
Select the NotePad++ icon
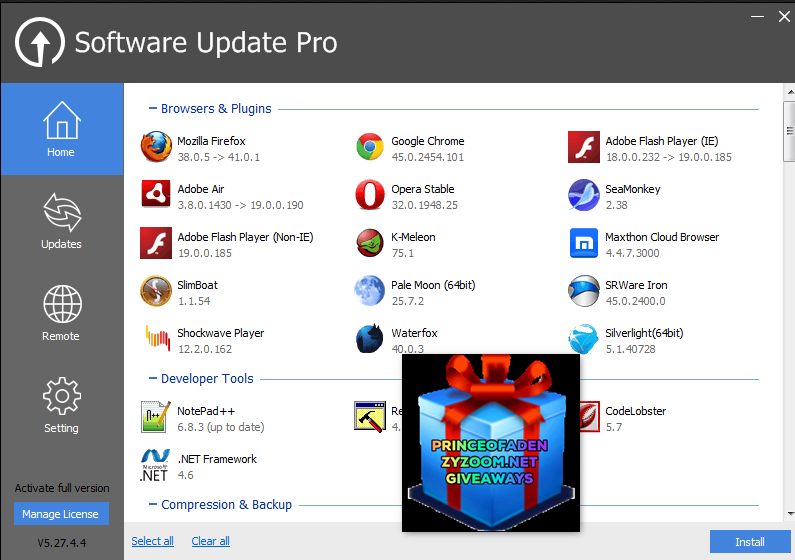tap(156, 417)
